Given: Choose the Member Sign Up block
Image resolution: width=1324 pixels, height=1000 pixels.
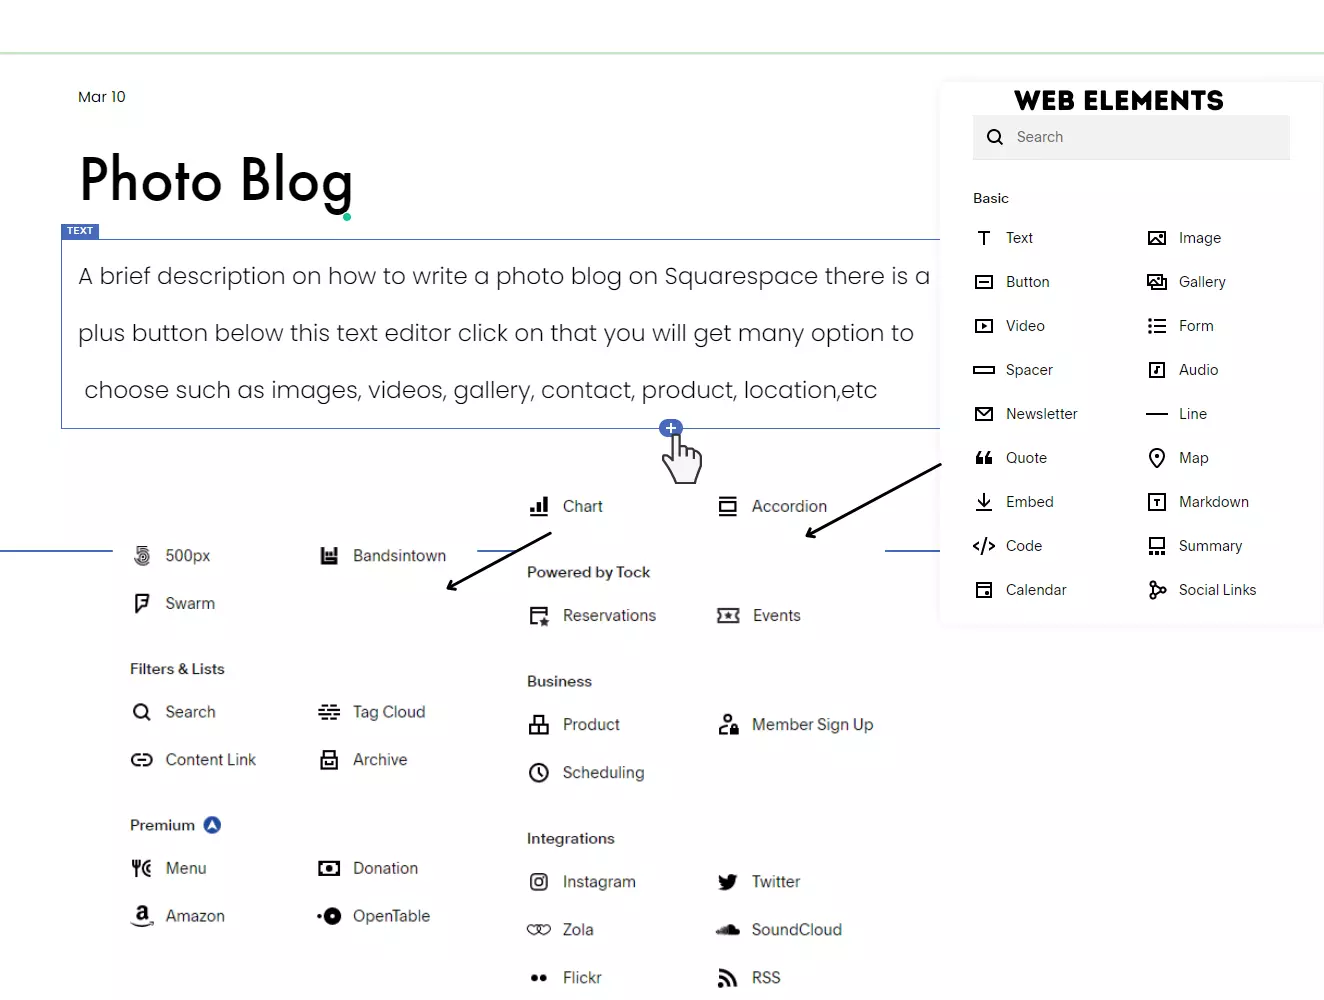Looking at the screenshot, I should [795, 724].
